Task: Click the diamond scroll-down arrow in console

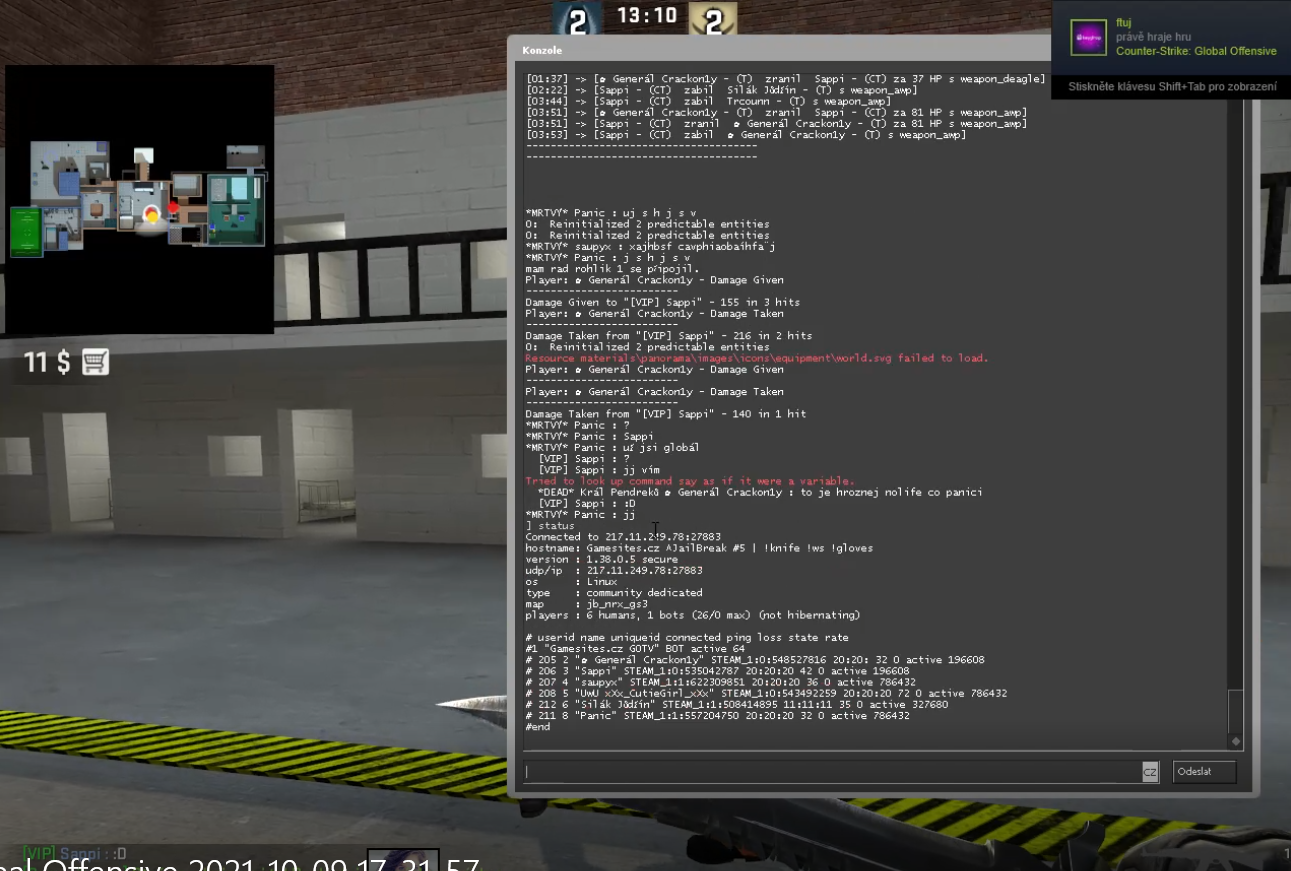Action: point(1236,741)
